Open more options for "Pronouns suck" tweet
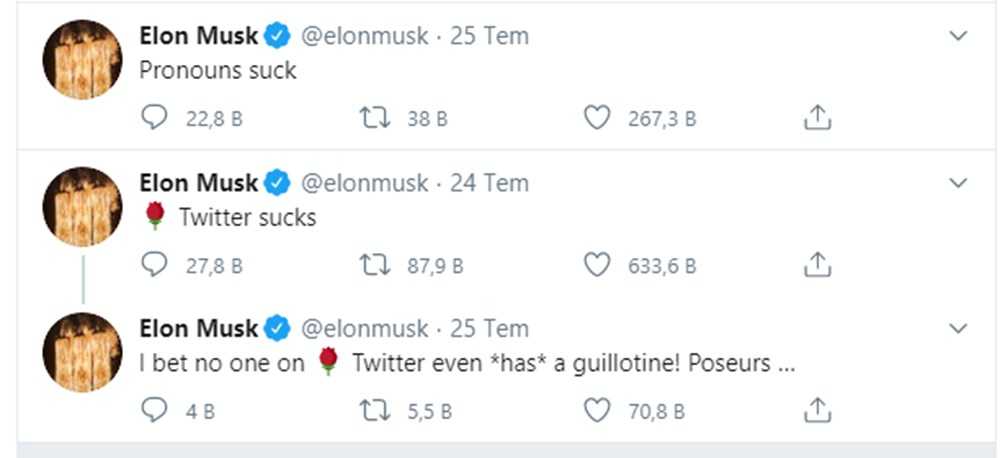The image size is (1000, 458). (x=958, y=37)
